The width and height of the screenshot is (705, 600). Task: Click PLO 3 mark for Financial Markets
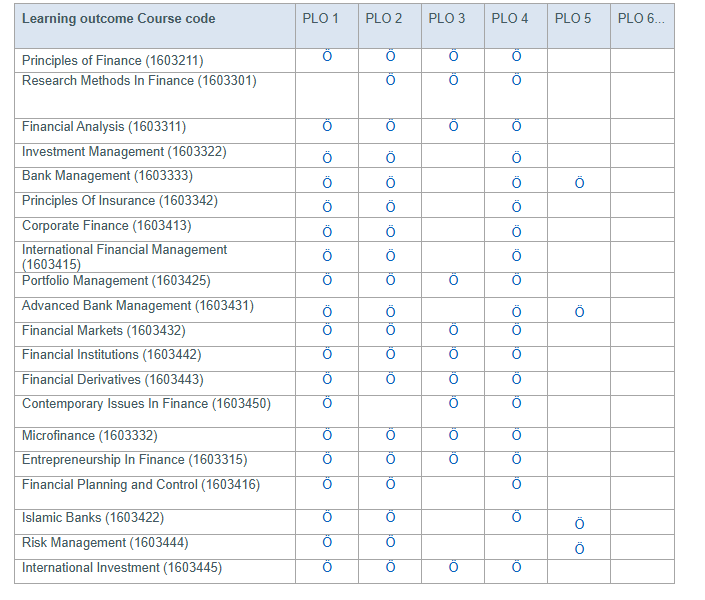click(x=454, y=330)
